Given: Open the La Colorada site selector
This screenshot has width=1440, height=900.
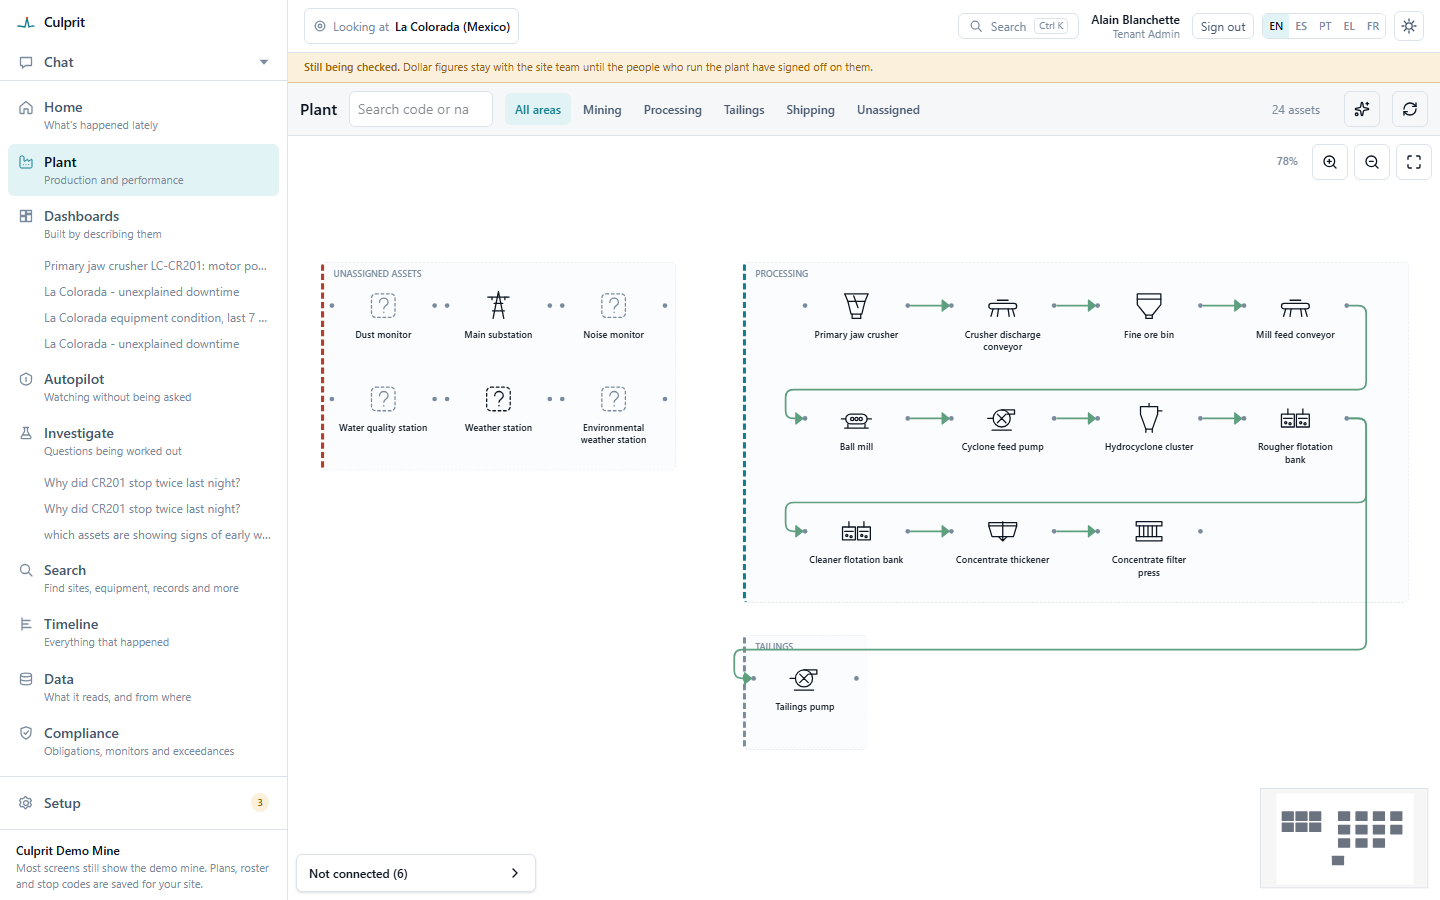Looking at the screenshot, I should 411,26.
